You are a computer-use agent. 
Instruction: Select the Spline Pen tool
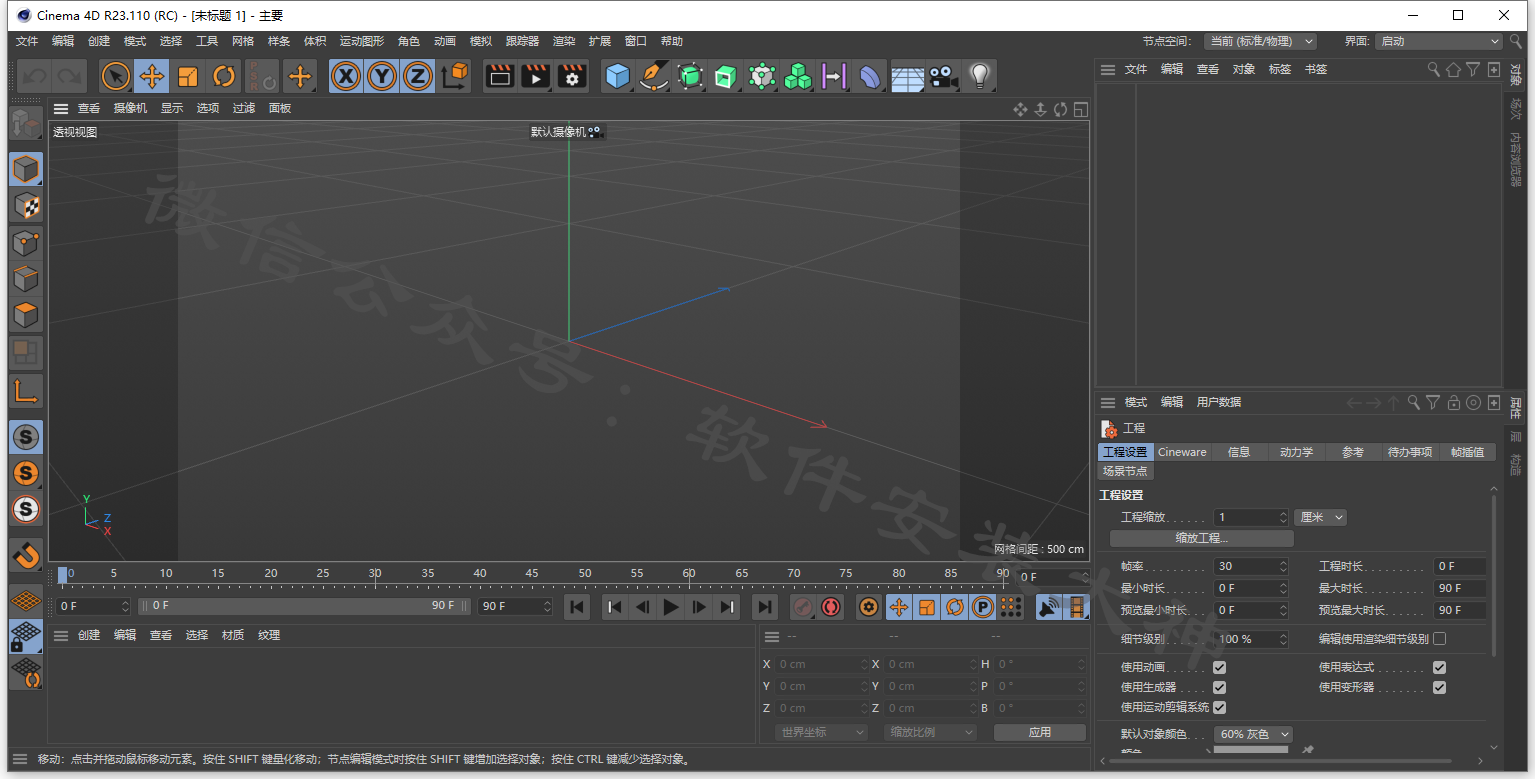(654, 76)
